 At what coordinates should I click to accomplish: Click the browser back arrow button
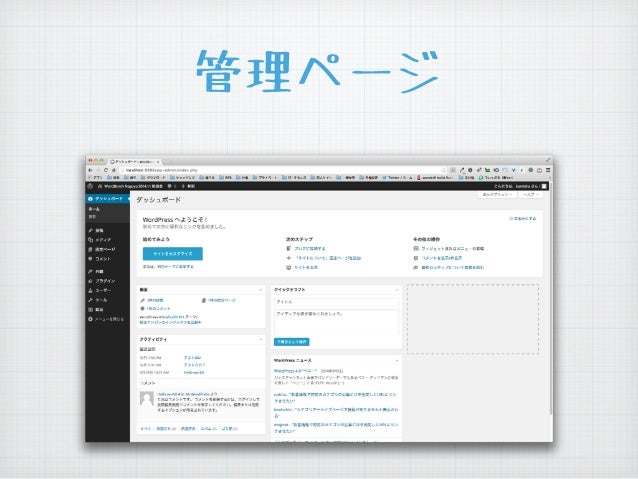91,170
